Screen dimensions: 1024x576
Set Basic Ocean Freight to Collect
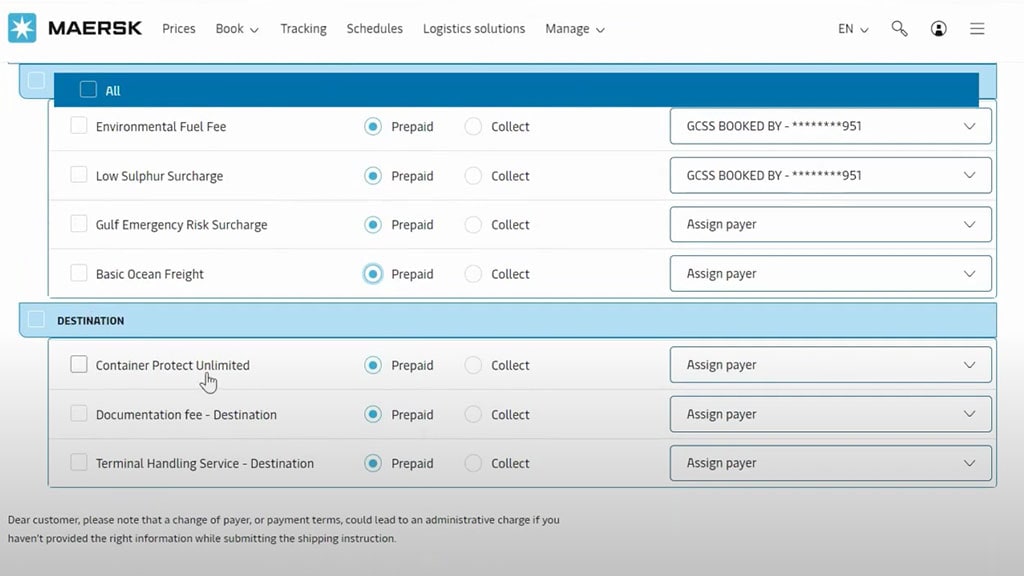(474, 274)
